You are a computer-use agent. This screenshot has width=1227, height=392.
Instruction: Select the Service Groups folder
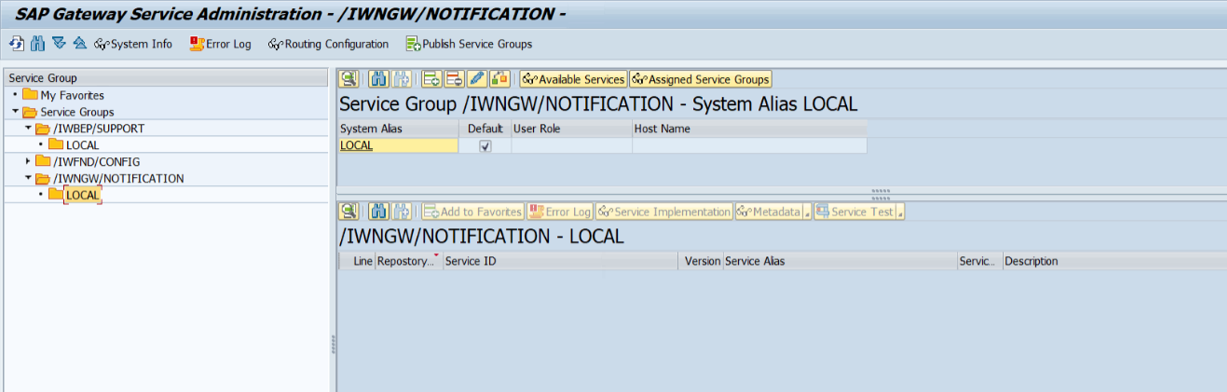coord(77,112)
